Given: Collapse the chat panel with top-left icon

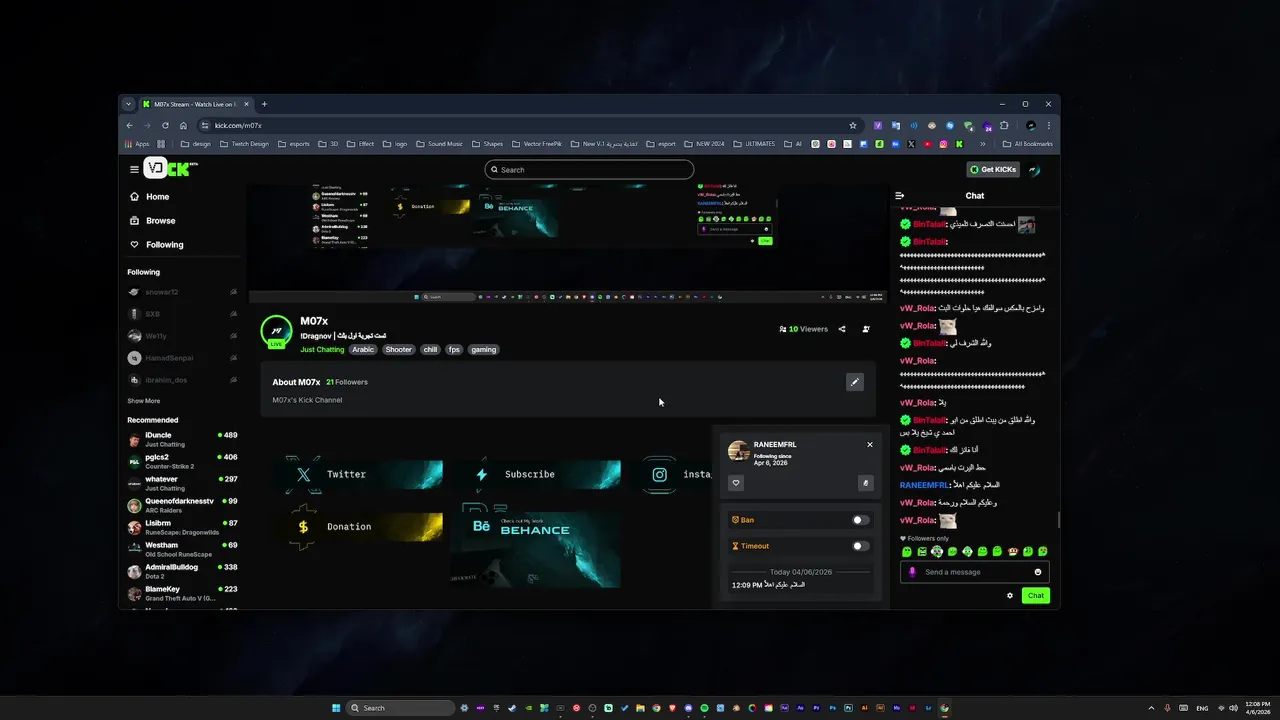Looking at the screenshot, I should tap(900, 196).
